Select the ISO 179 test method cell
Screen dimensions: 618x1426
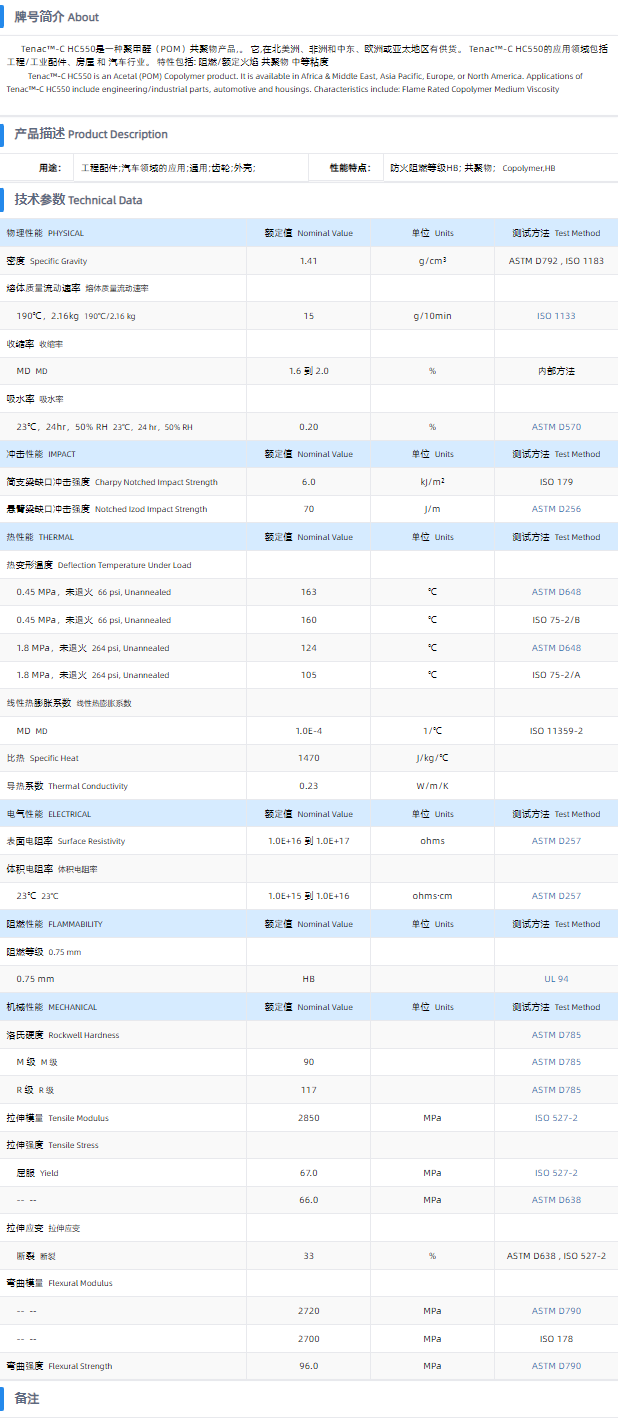coord(556,482)
